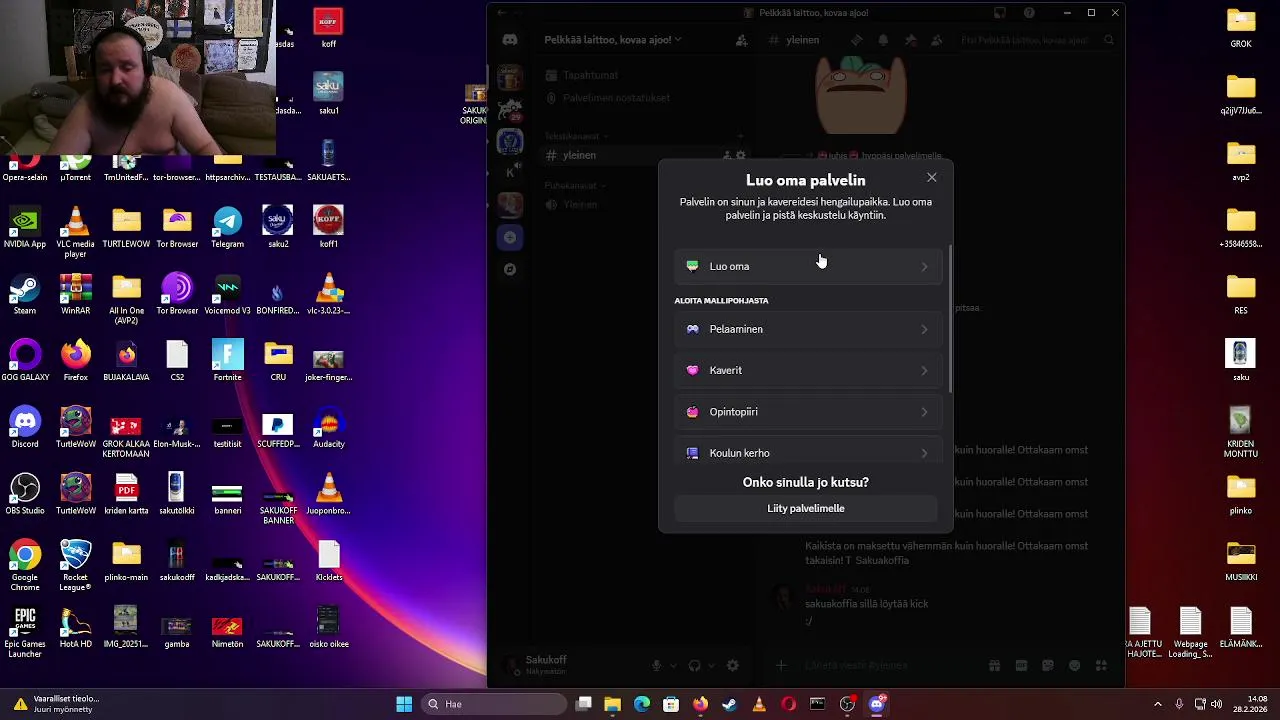Select the Kaverit server template

pyautogui.click(x=806, y=370)
